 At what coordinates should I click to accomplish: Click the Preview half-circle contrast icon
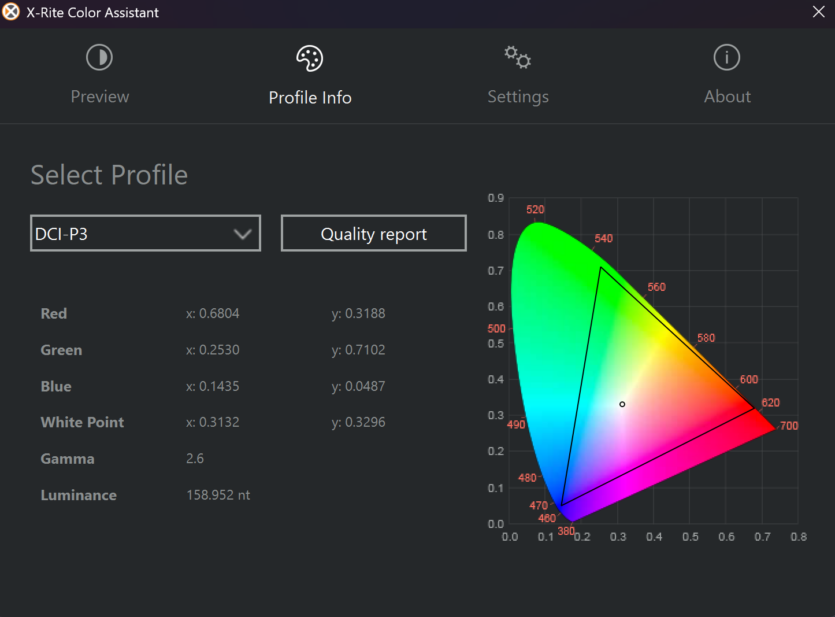point(100,57)
